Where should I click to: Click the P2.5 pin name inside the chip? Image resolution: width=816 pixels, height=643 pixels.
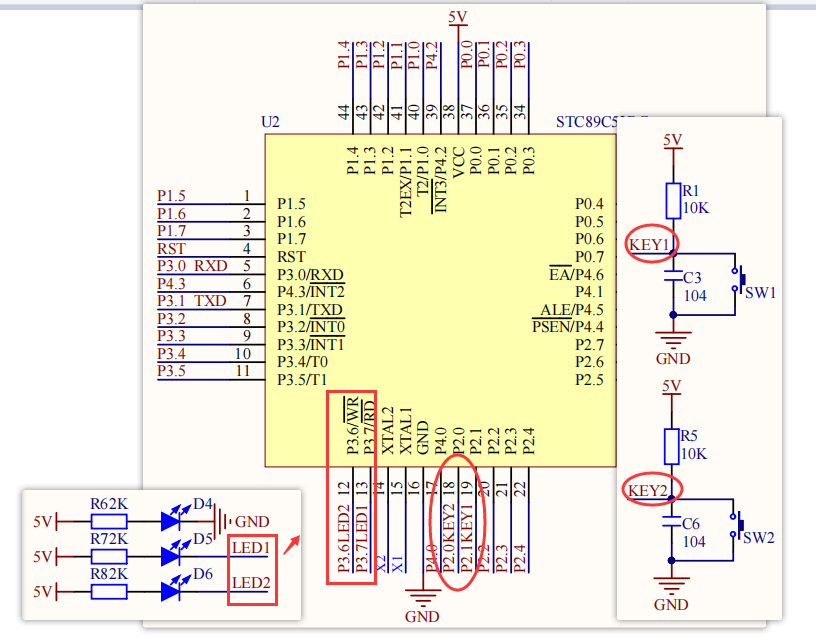[590, 380]
